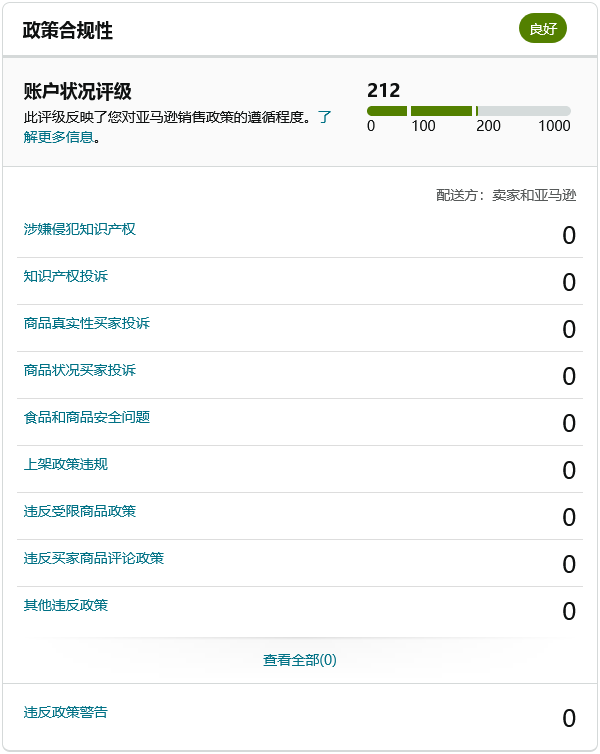Open the 食品和商品安全问题 link

pyautogui.click(x=87, y=417)
